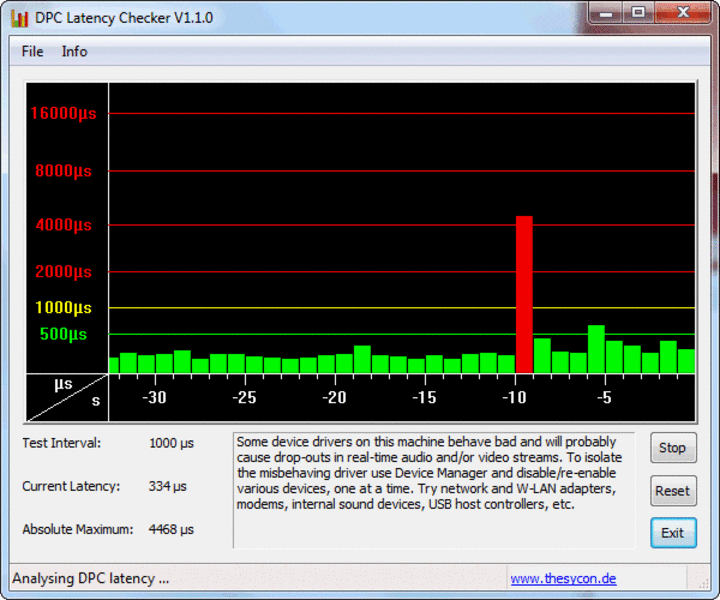Click the 8000µs axis label
This screenshot has height=600, width=720.
tap(63, 171)
